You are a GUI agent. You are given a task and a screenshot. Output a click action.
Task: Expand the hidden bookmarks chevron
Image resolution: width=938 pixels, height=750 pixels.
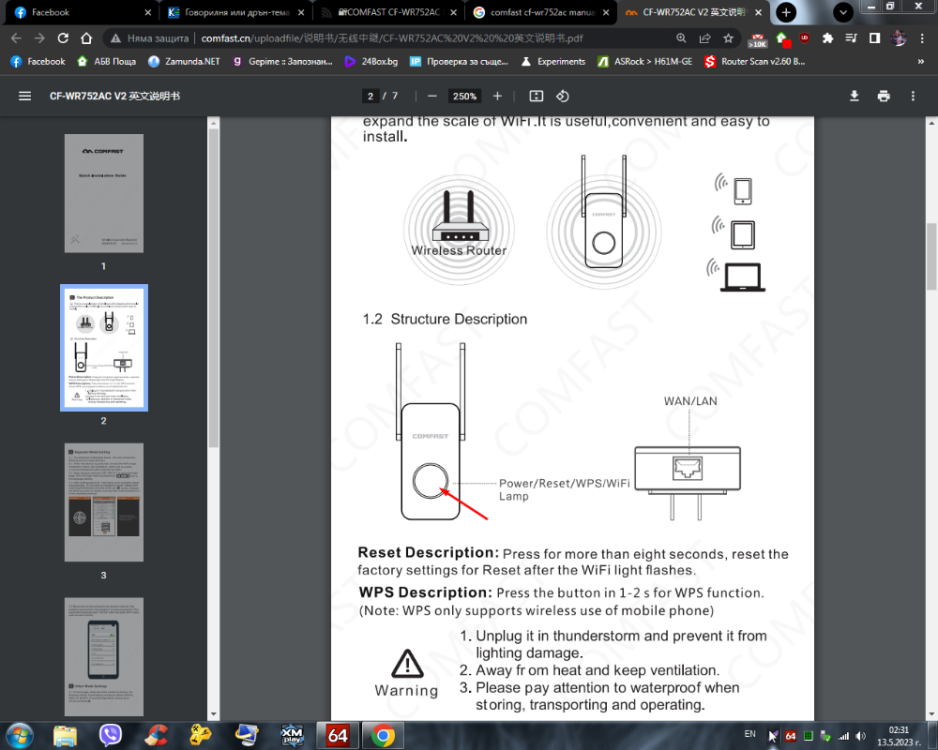(921, 62)
